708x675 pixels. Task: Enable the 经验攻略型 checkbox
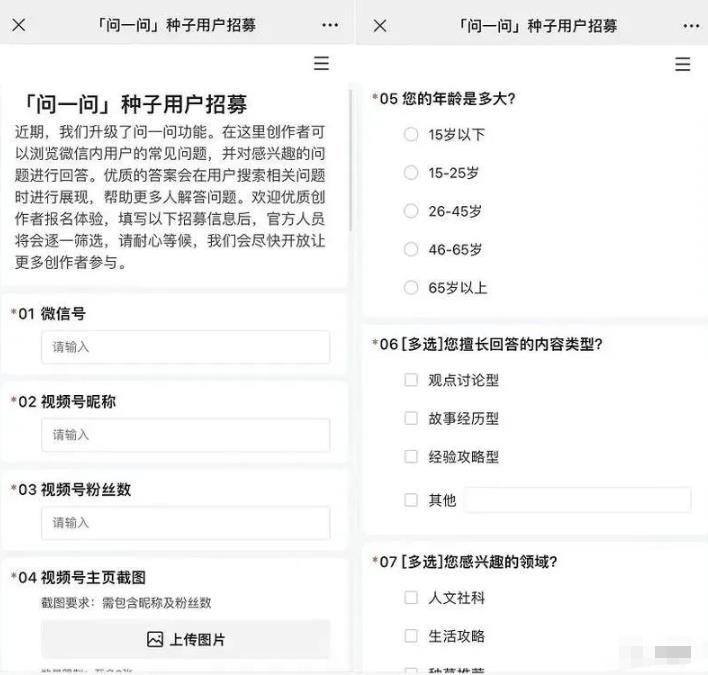411,457
